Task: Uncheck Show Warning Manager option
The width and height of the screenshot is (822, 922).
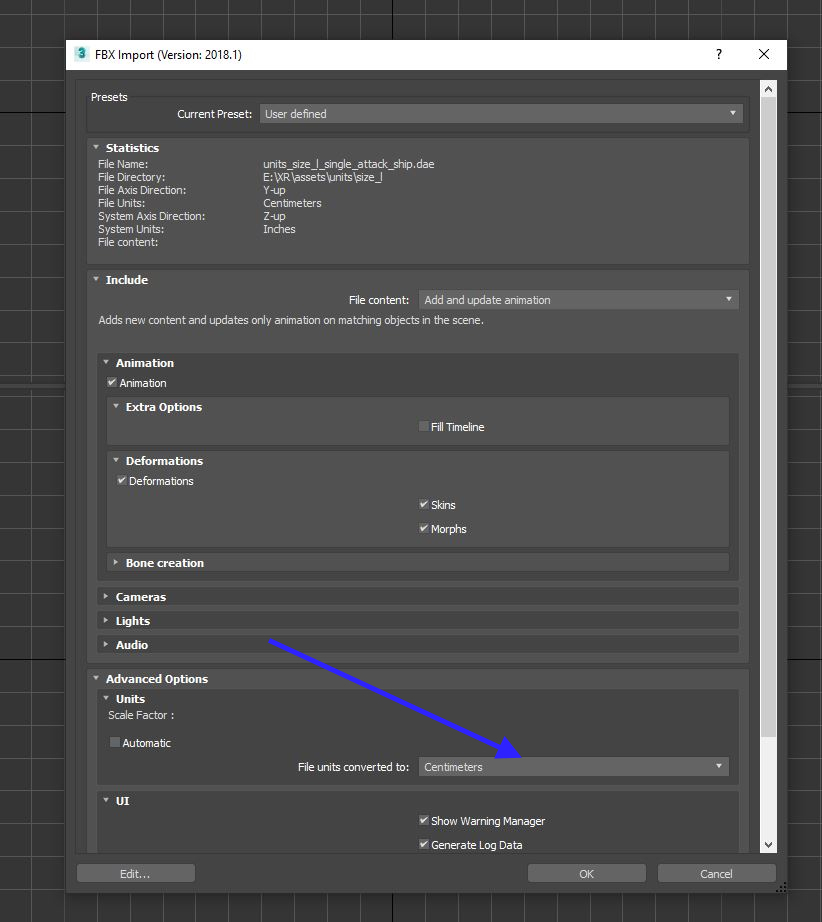Action: tap(424, 821)
